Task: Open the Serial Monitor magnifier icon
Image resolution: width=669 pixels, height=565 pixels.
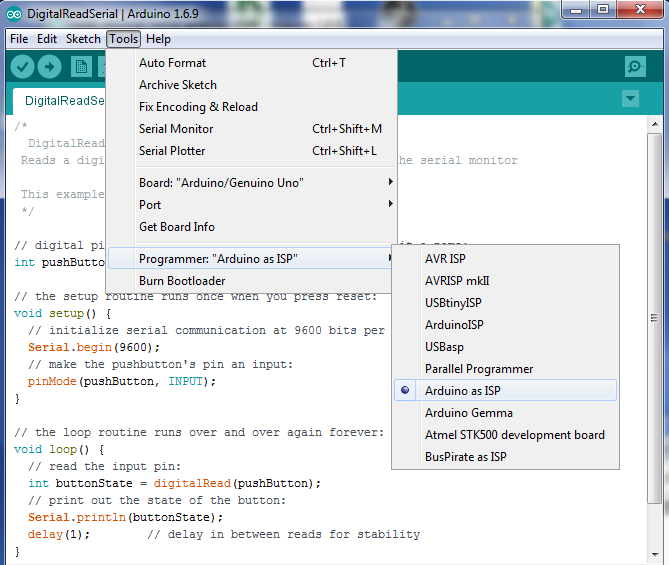Action: coord(635,67)
